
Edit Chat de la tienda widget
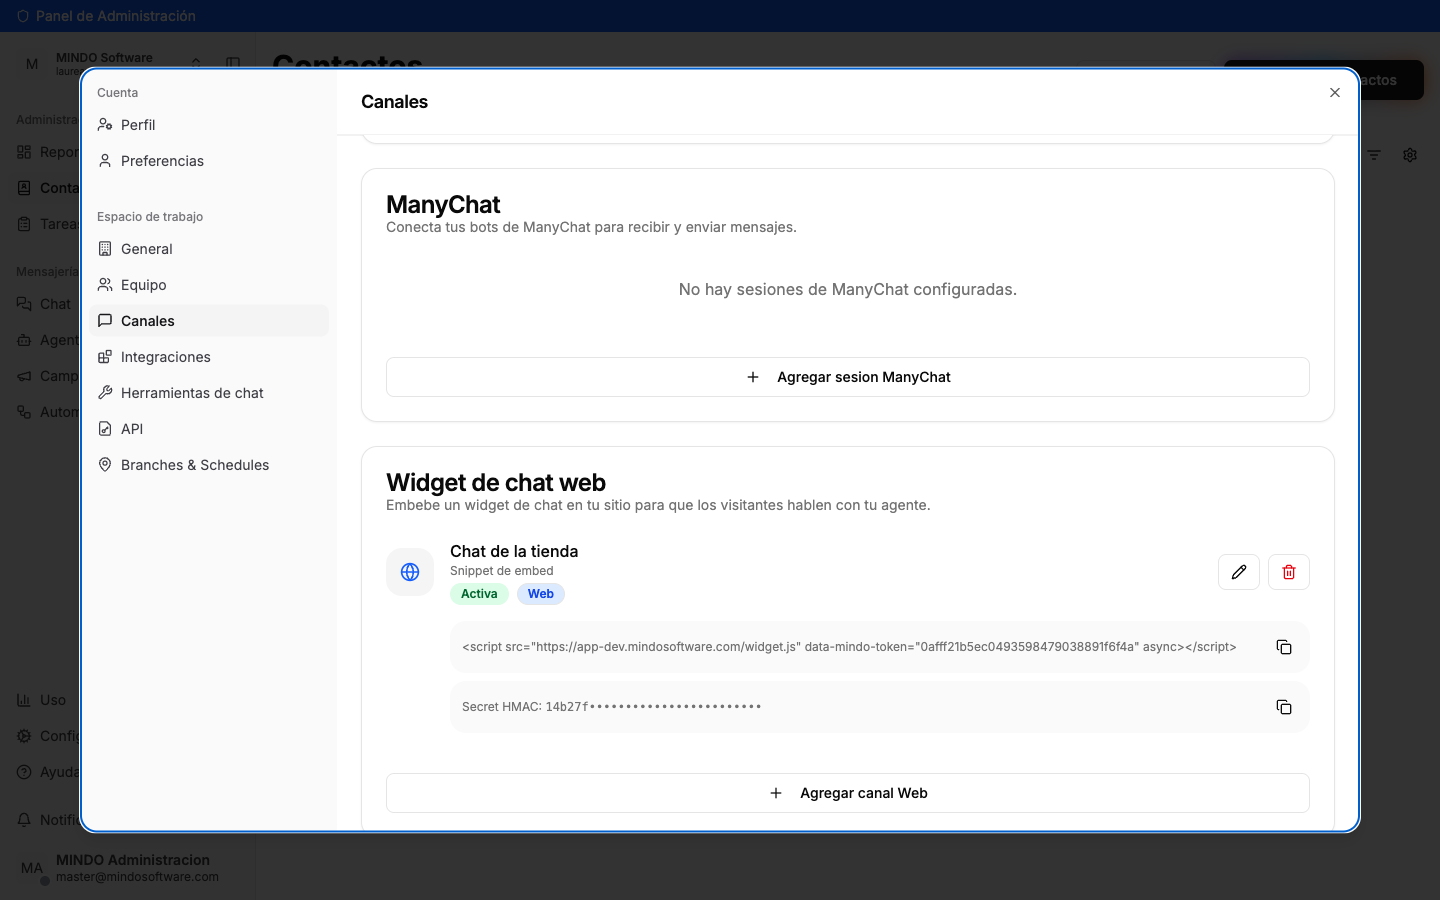1239,572
